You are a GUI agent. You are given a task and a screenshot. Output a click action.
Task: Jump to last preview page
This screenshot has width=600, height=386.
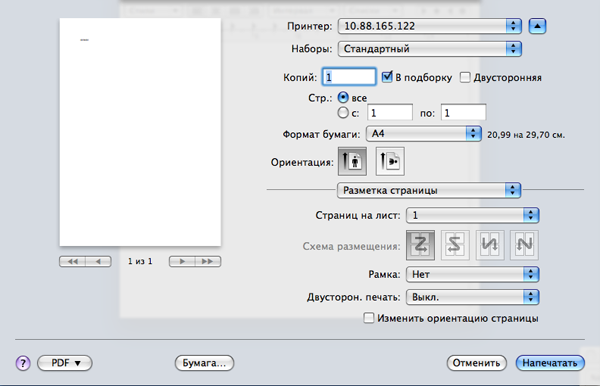pos(208,262)
